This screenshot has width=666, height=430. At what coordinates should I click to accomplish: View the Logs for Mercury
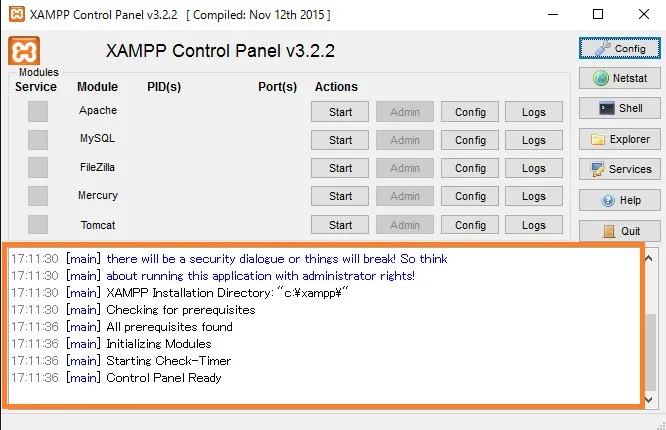(x=534, y=196)
